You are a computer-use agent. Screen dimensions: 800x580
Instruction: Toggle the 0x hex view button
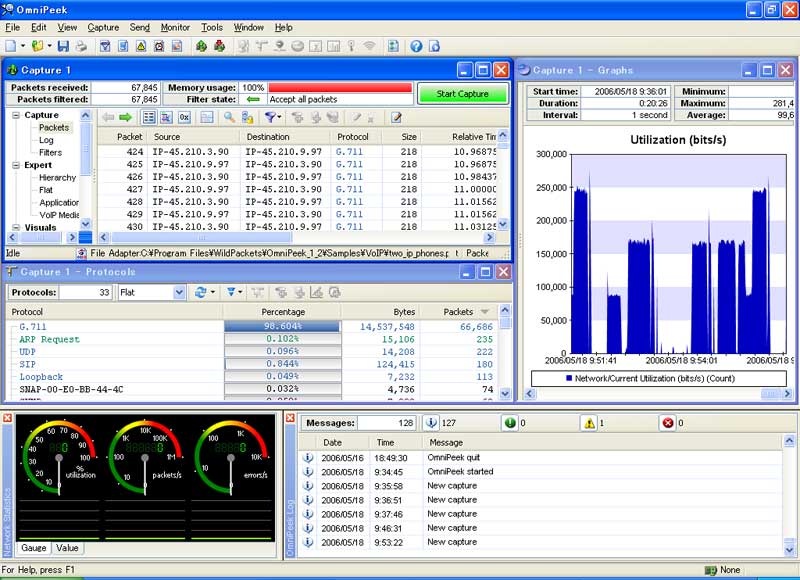coord(184,118)
